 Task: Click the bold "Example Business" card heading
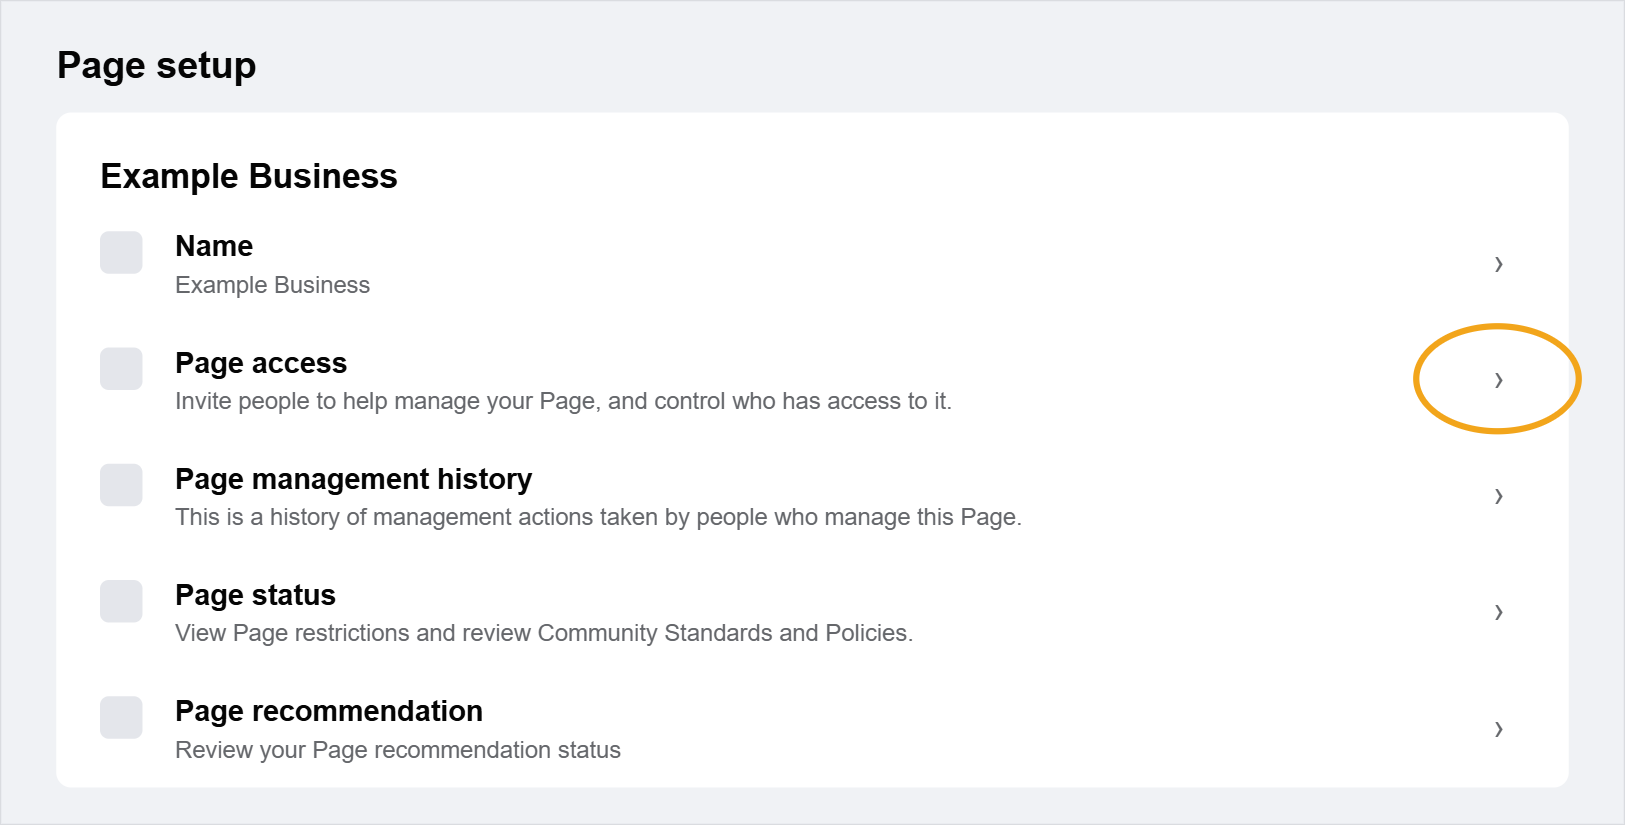(249, 176)
